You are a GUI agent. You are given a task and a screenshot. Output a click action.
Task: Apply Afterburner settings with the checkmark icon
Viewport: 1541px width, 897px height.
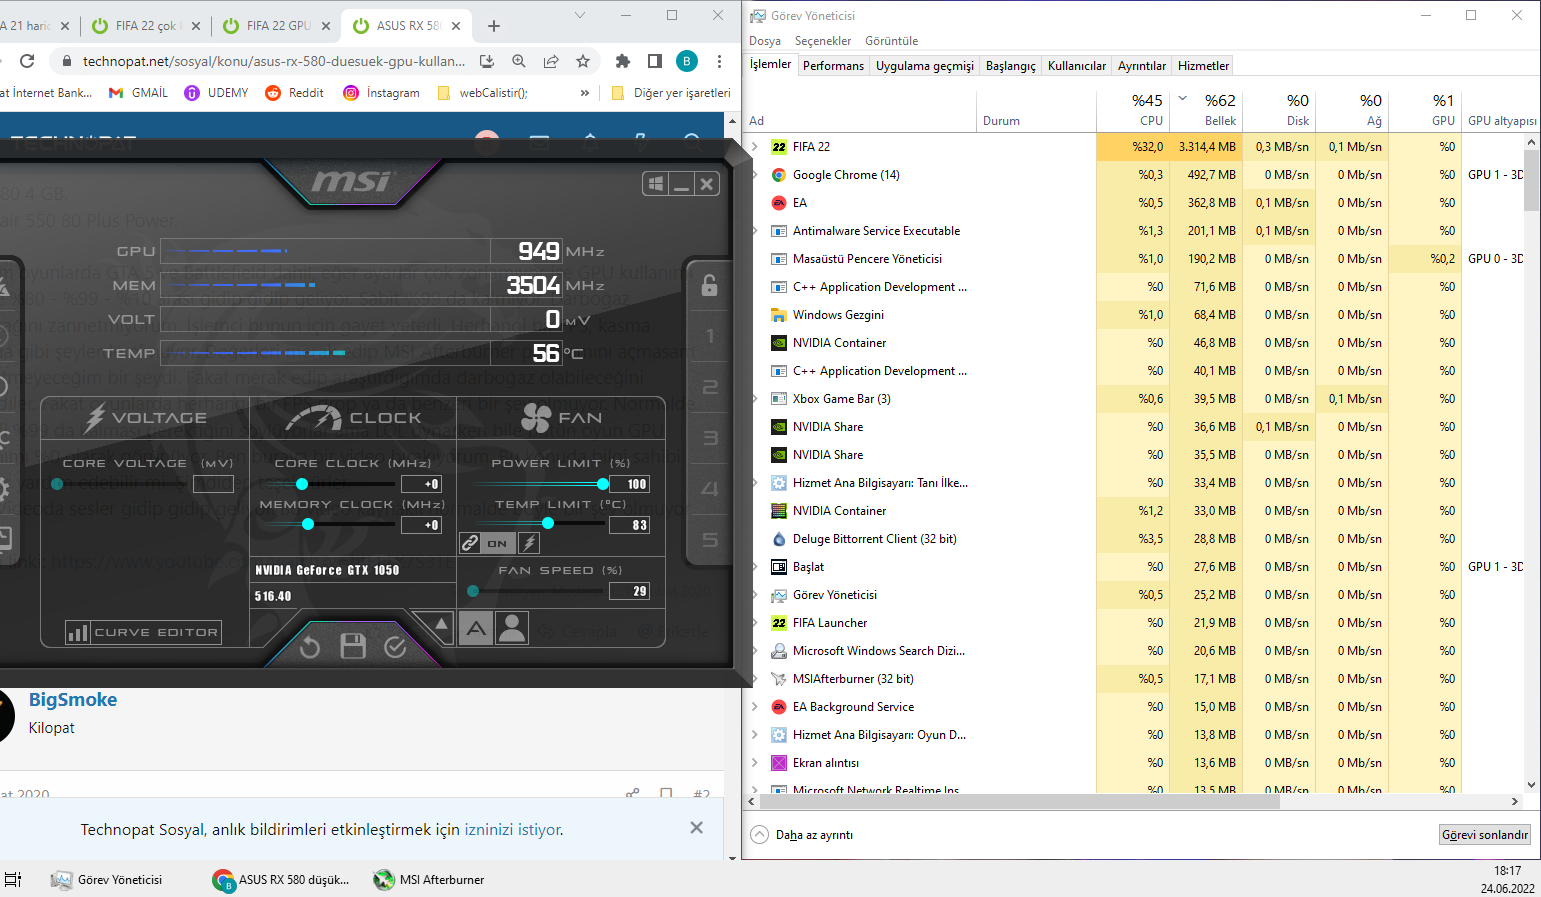click(x=395, y=647)
